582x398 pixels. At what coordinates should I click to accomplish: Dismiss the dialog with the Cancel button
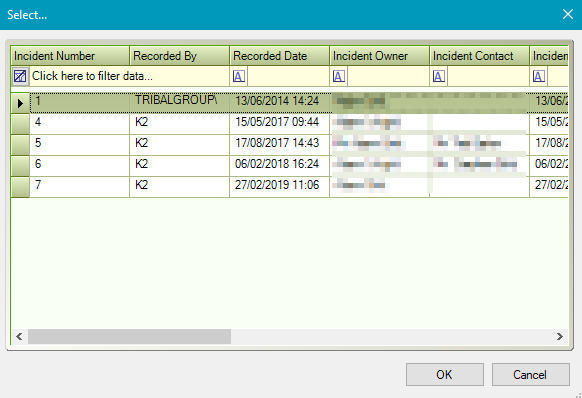pos(531,375)
